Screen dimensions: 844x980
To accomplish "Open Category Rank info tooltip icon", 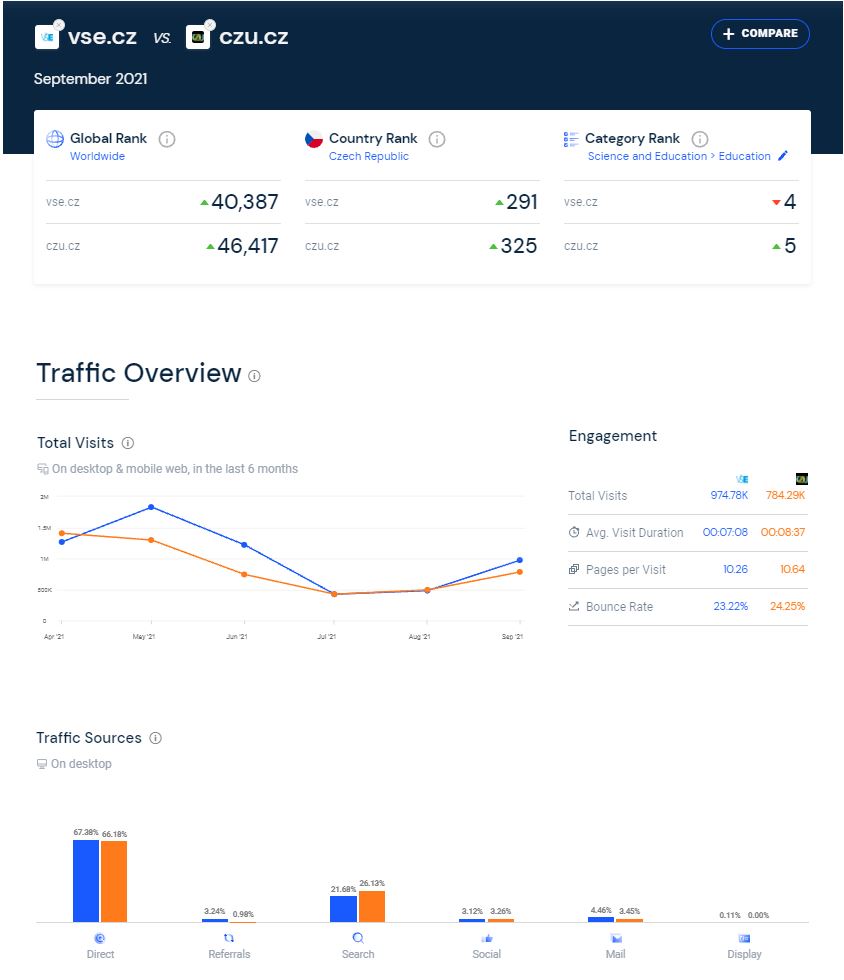I will point(700,139).
